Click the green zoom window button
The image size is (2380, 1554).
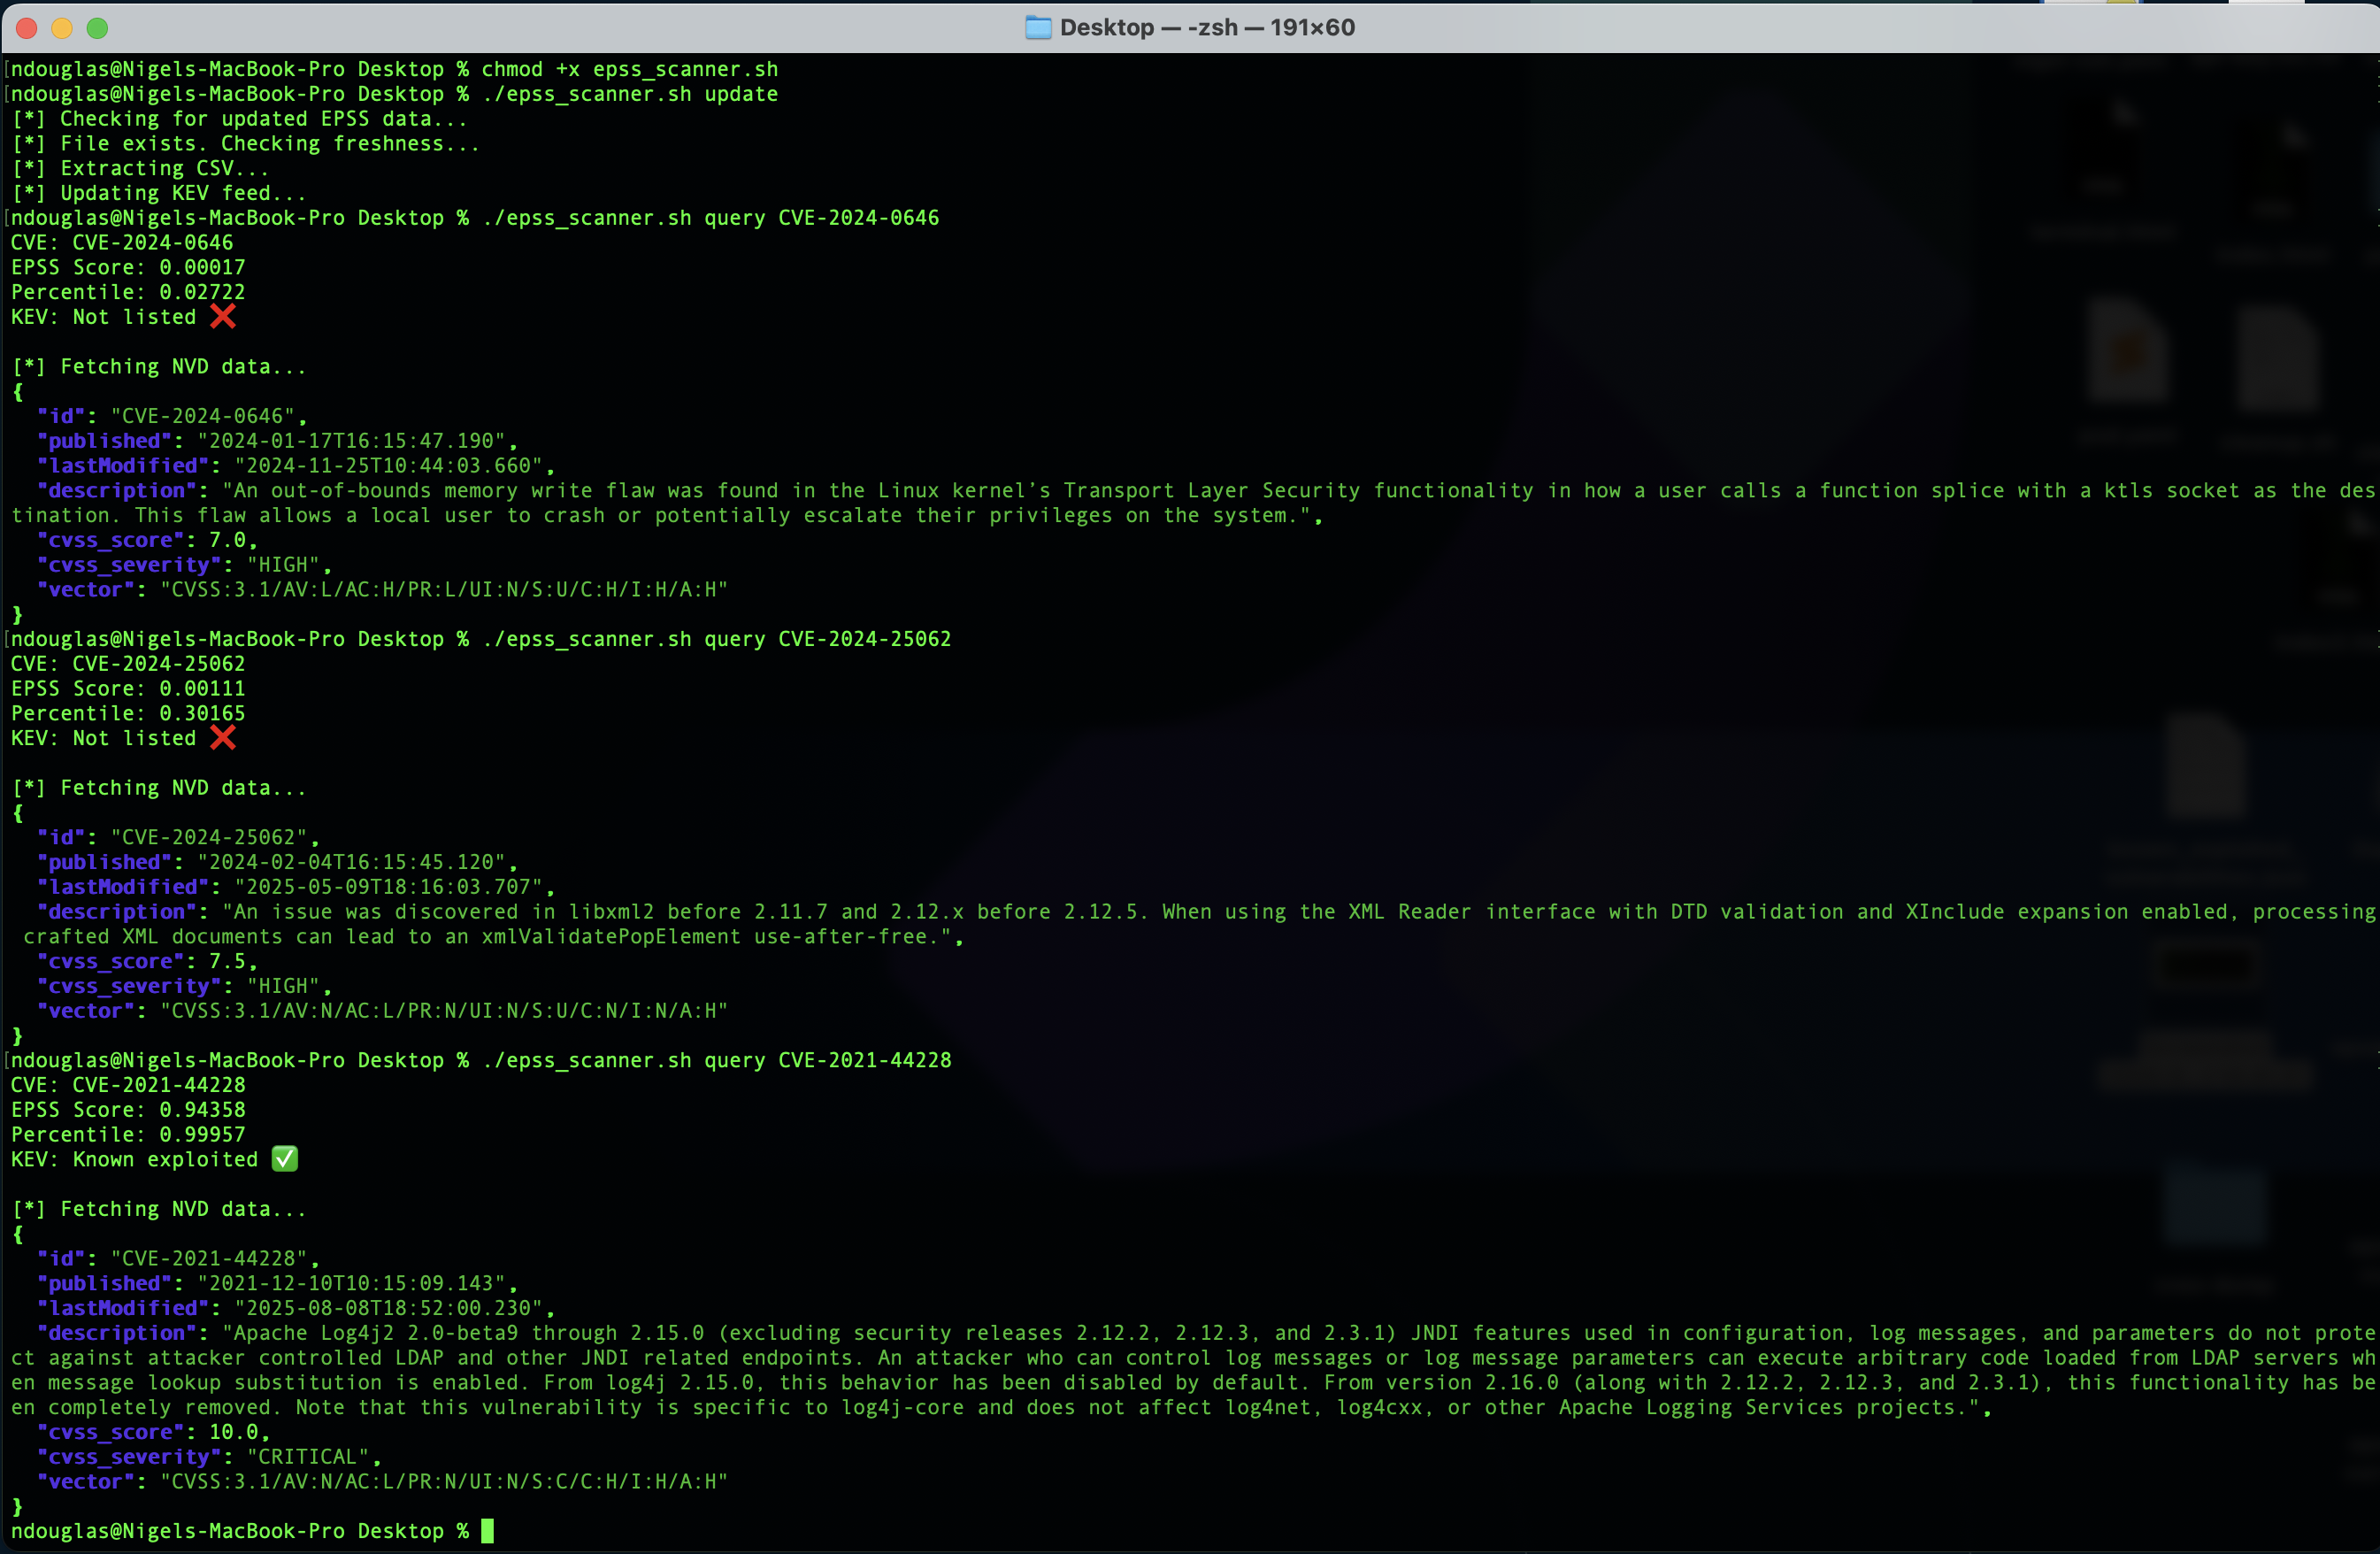tap(97, 28)
